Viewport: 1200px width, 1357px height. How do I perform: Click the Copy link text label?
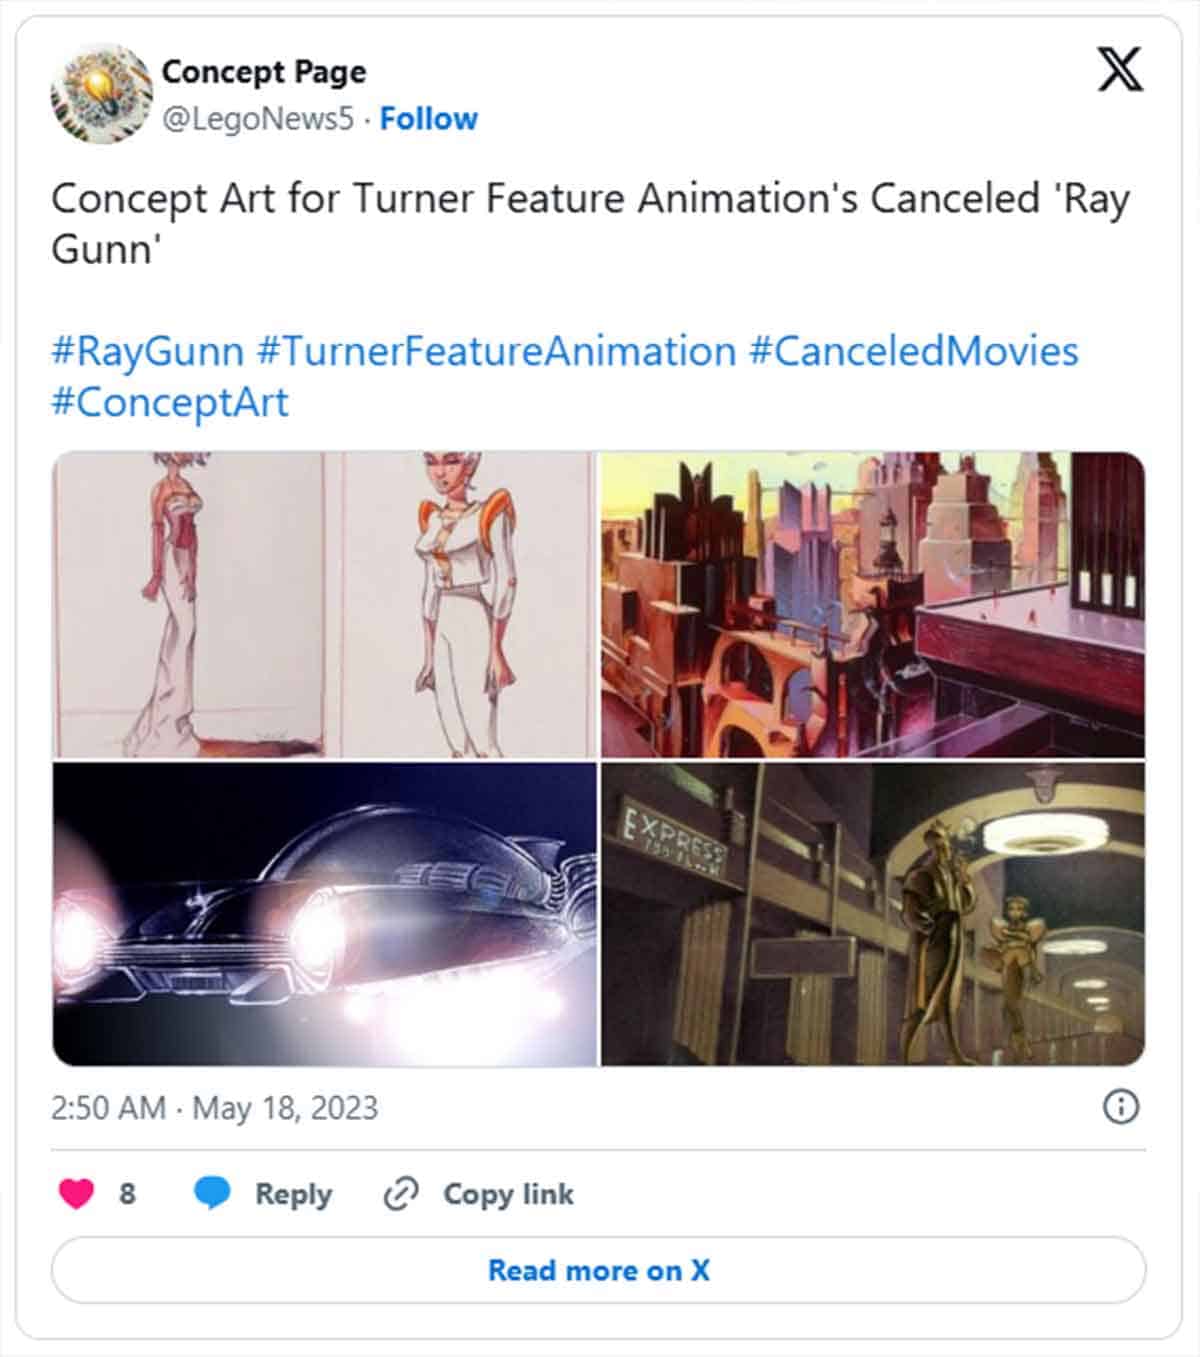[508, 1194]
